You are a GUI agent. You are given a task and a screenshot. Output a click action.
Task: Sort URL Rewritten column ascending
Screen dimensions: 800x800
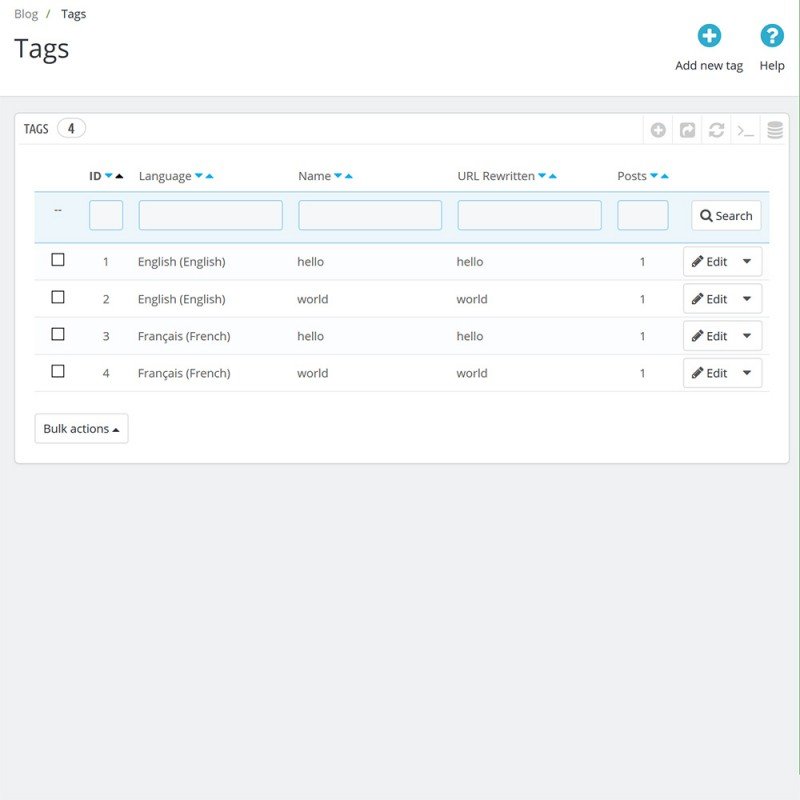coord(553,176)
